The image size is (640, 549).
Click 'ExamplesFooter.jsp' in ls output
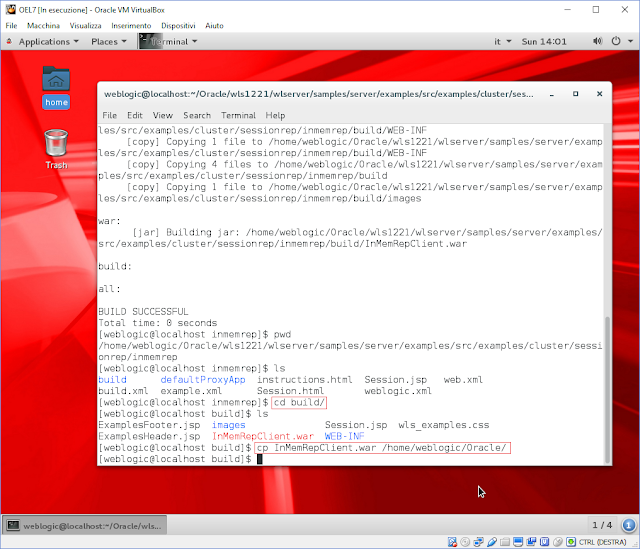pyautogui.click(x=149, y=425)
